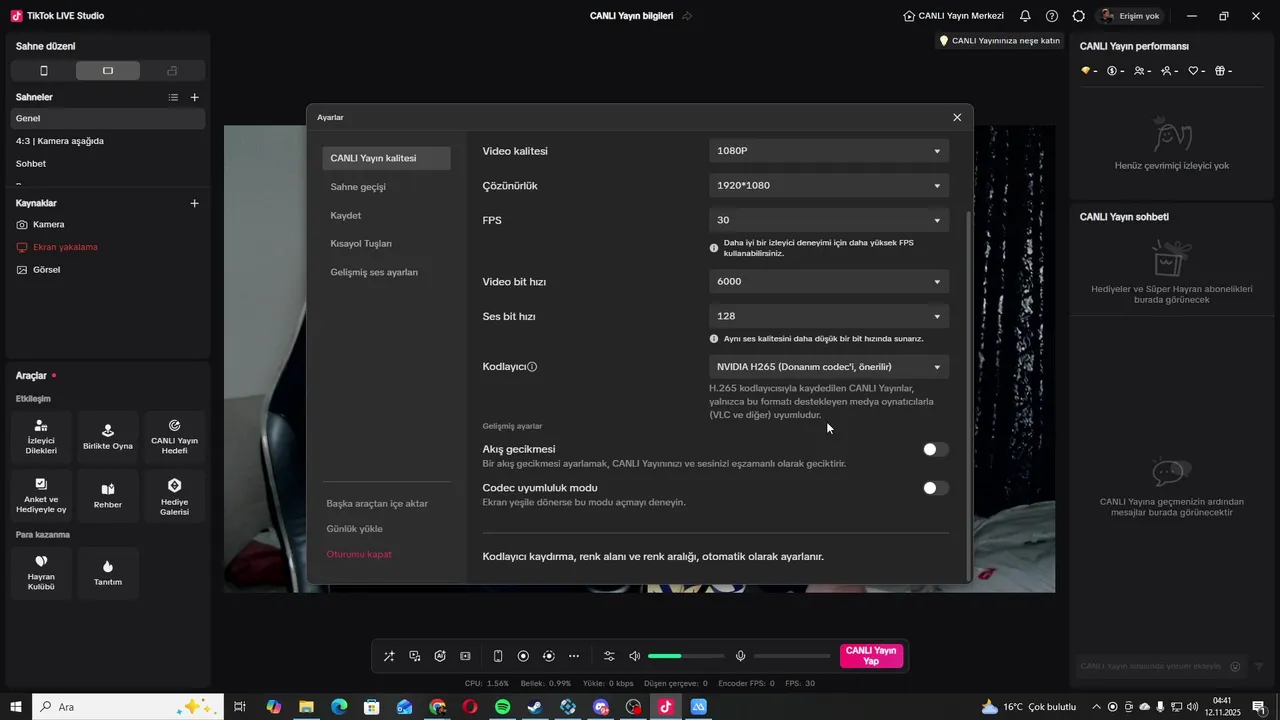Viewport: 1280px width, 720px height.
Task: Click the AI hexagon icon in bottom toolbar
Action: (440, 656)
